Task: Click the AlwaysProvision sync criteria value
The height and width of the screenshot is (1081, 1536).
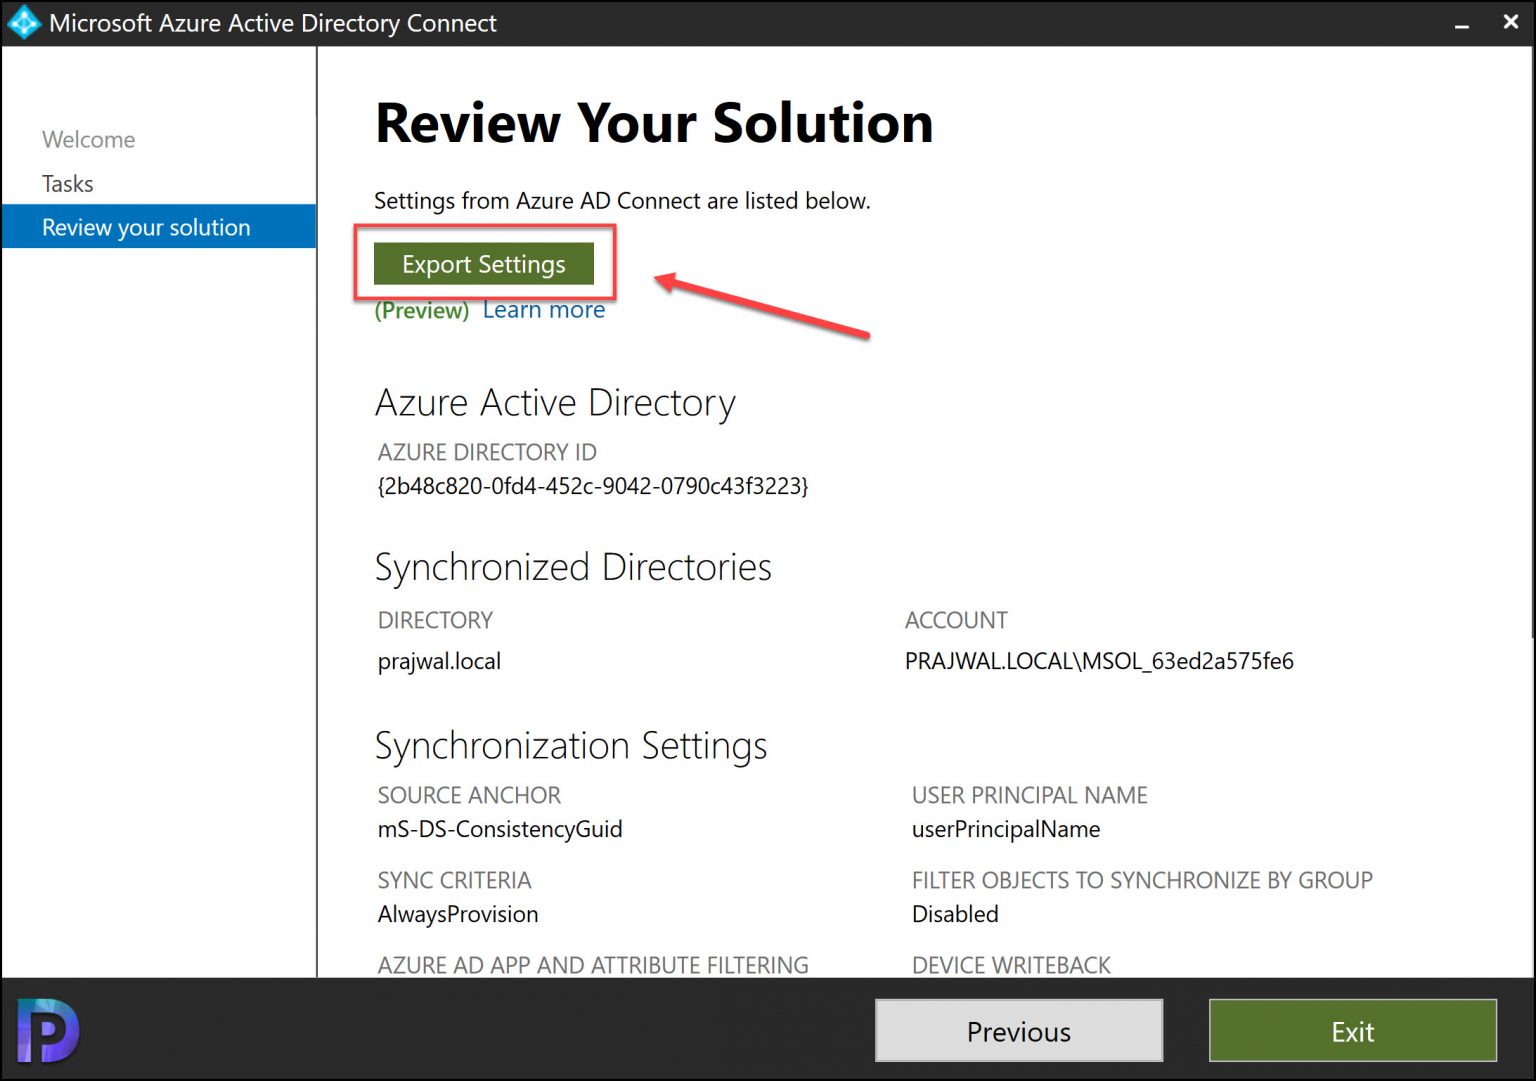Action: [x=458, y=914]
